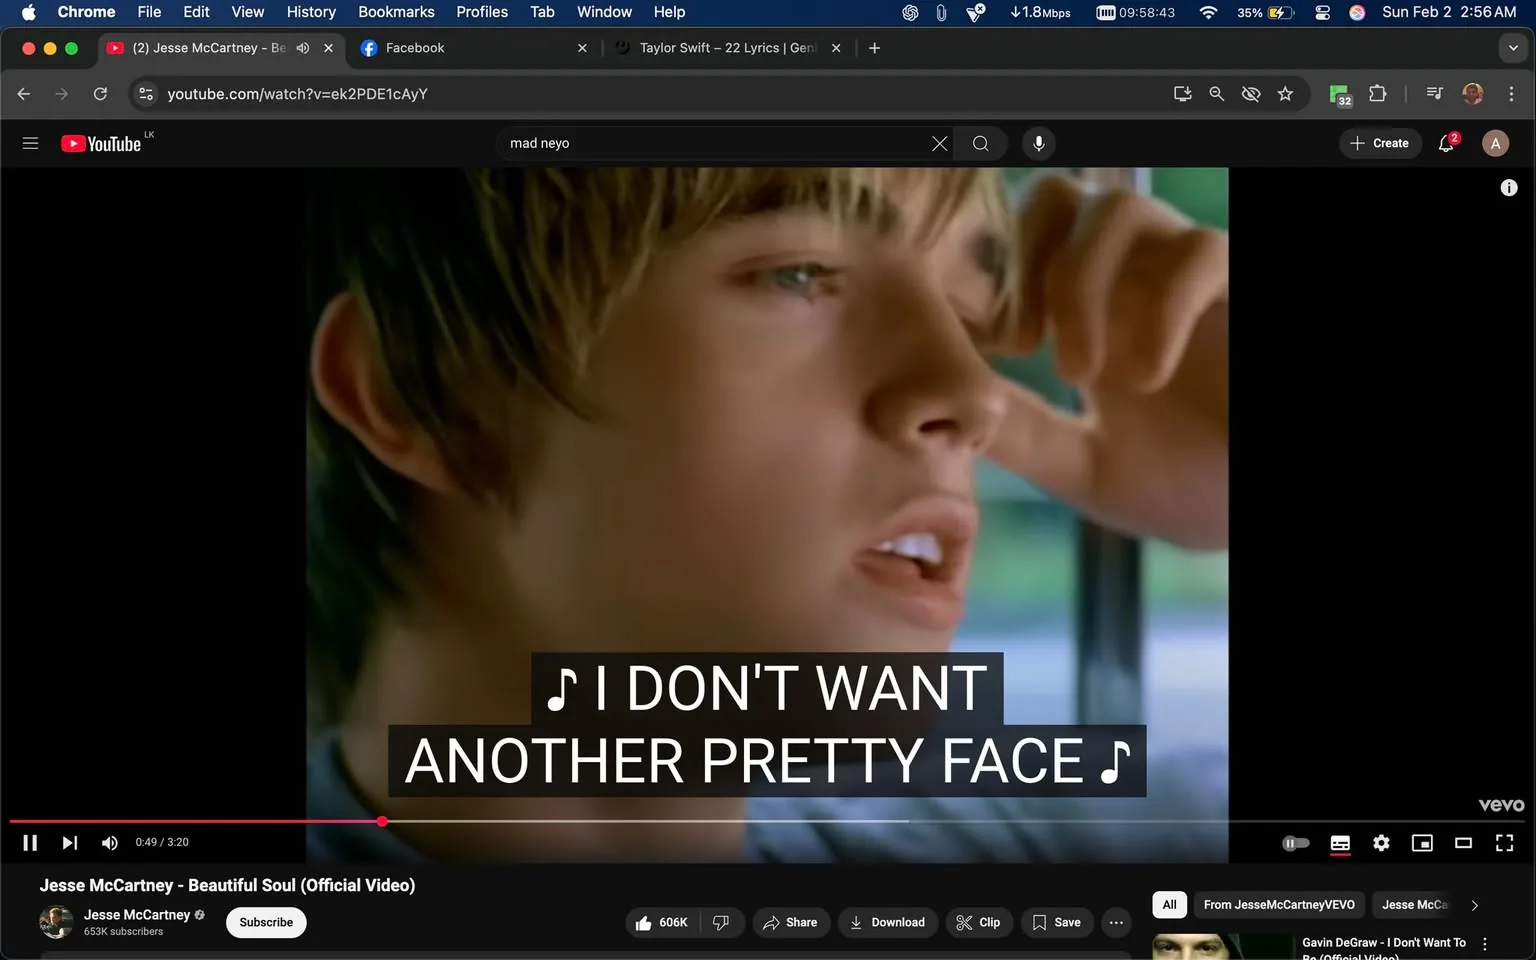This screenshot has height=960, width=1536.
Task: Turn off closed captions
Action: click(x=1339, y=842)
